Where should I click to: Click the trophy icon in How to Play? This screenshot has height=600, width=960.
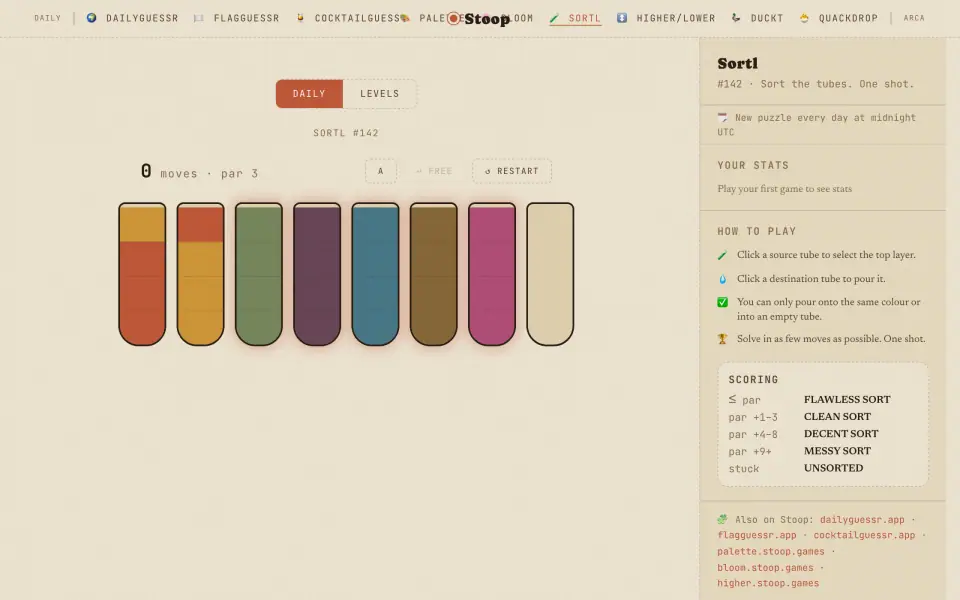pyautogui.click(x=722, y=339)
